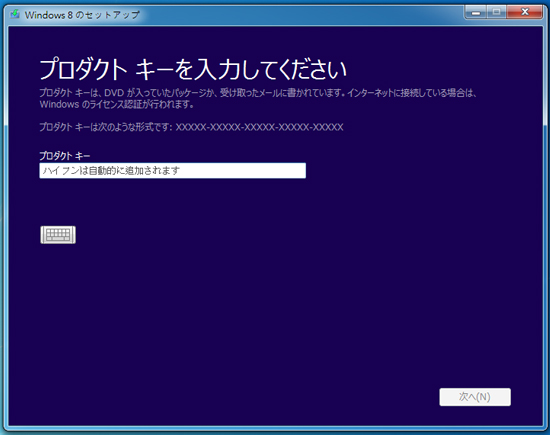Close the Windows 8 のセットアップ window
The width and height of the screenshot is (550, 435).
tap(525, 13)
